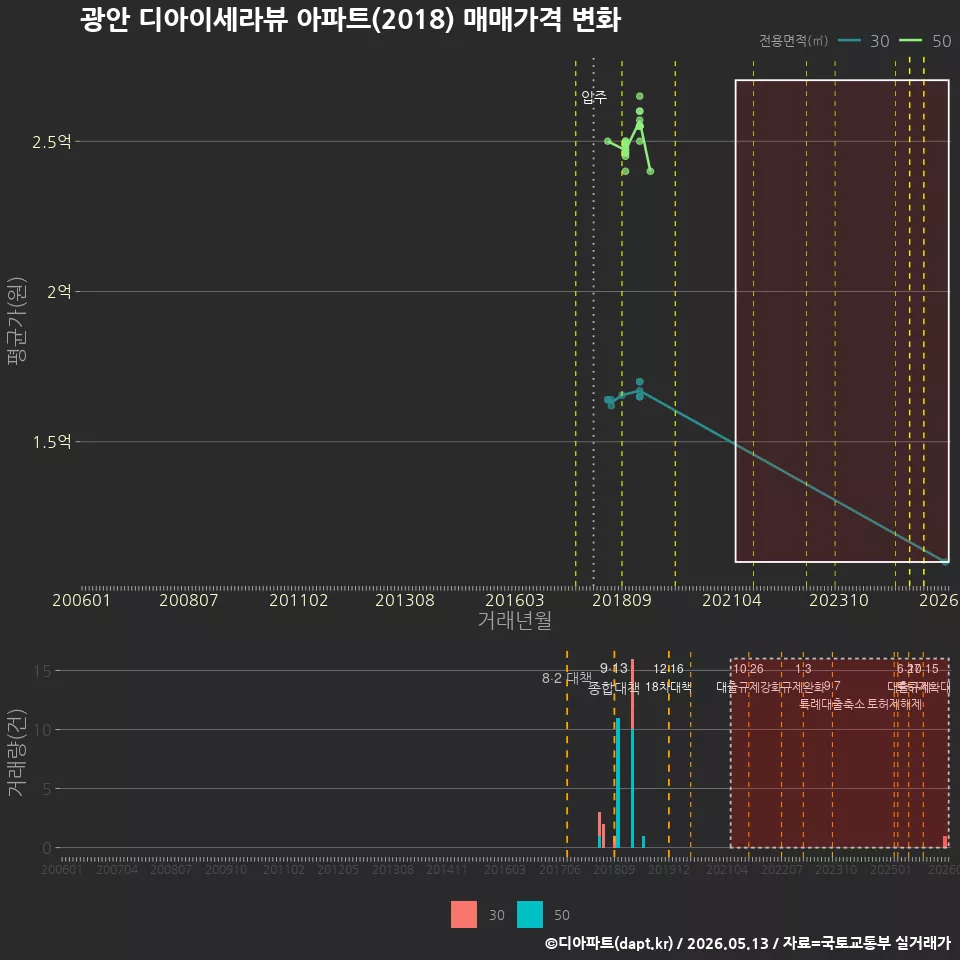Click the 종합대책 annotation label
Image resolution: width=960 pixels, height=960 pixels.
tap(613, 688)
